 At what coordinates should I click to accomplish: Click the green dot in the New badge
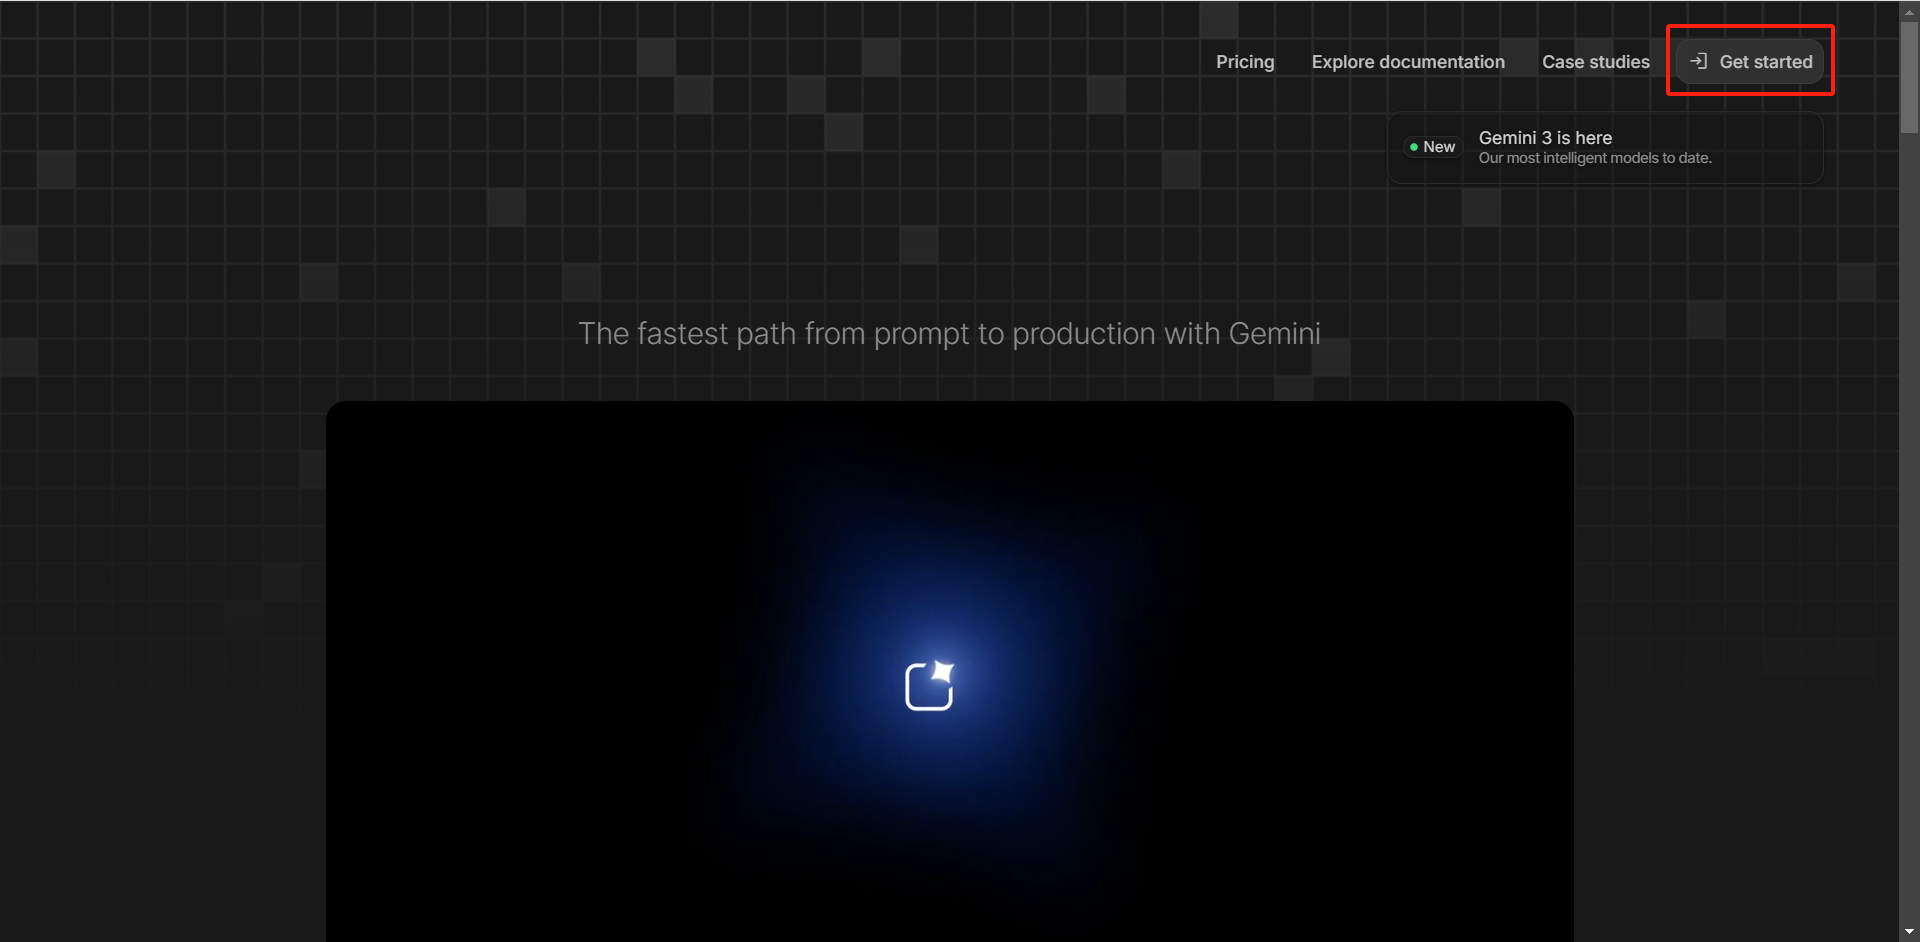1414,147
